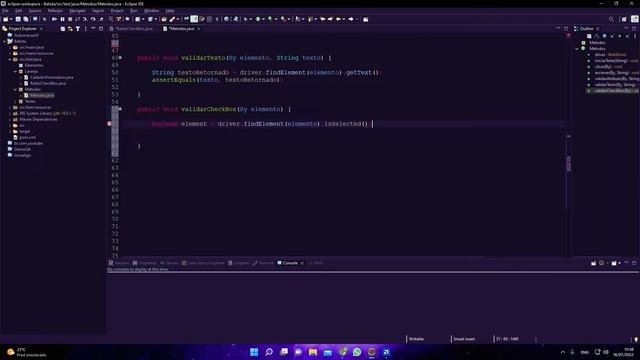Select validarCheckBox(By) in the Outline
This screenshot has height=360, width=640.
click(613, 91)
